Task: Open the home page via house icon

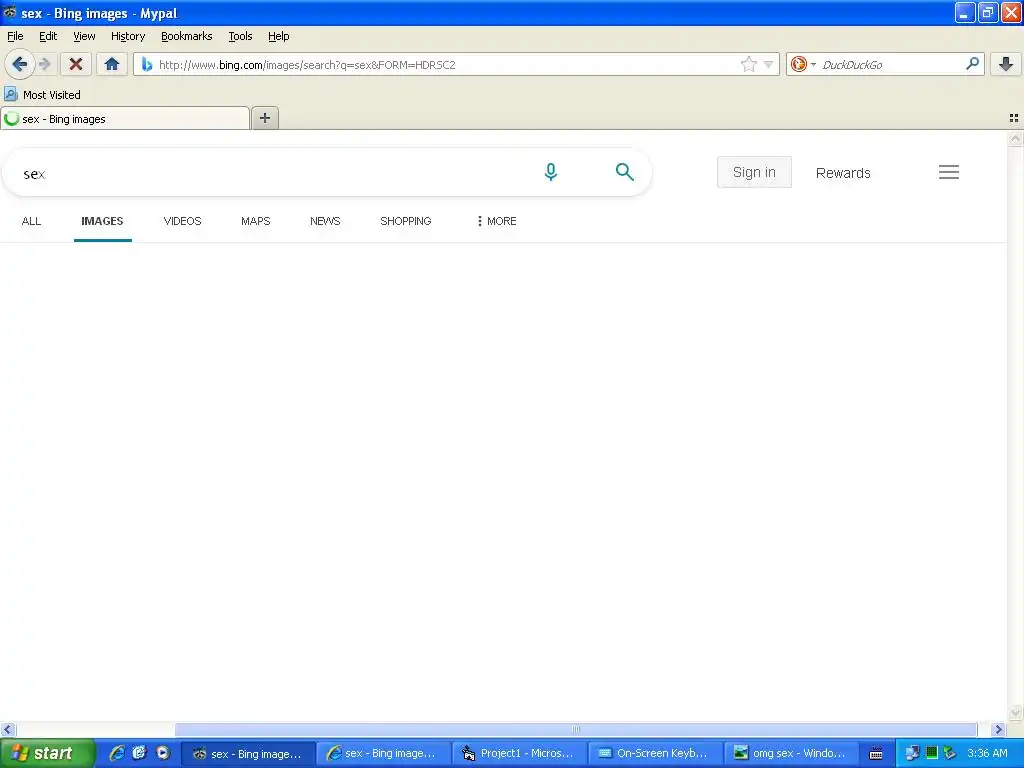Action: pos(112,64)
